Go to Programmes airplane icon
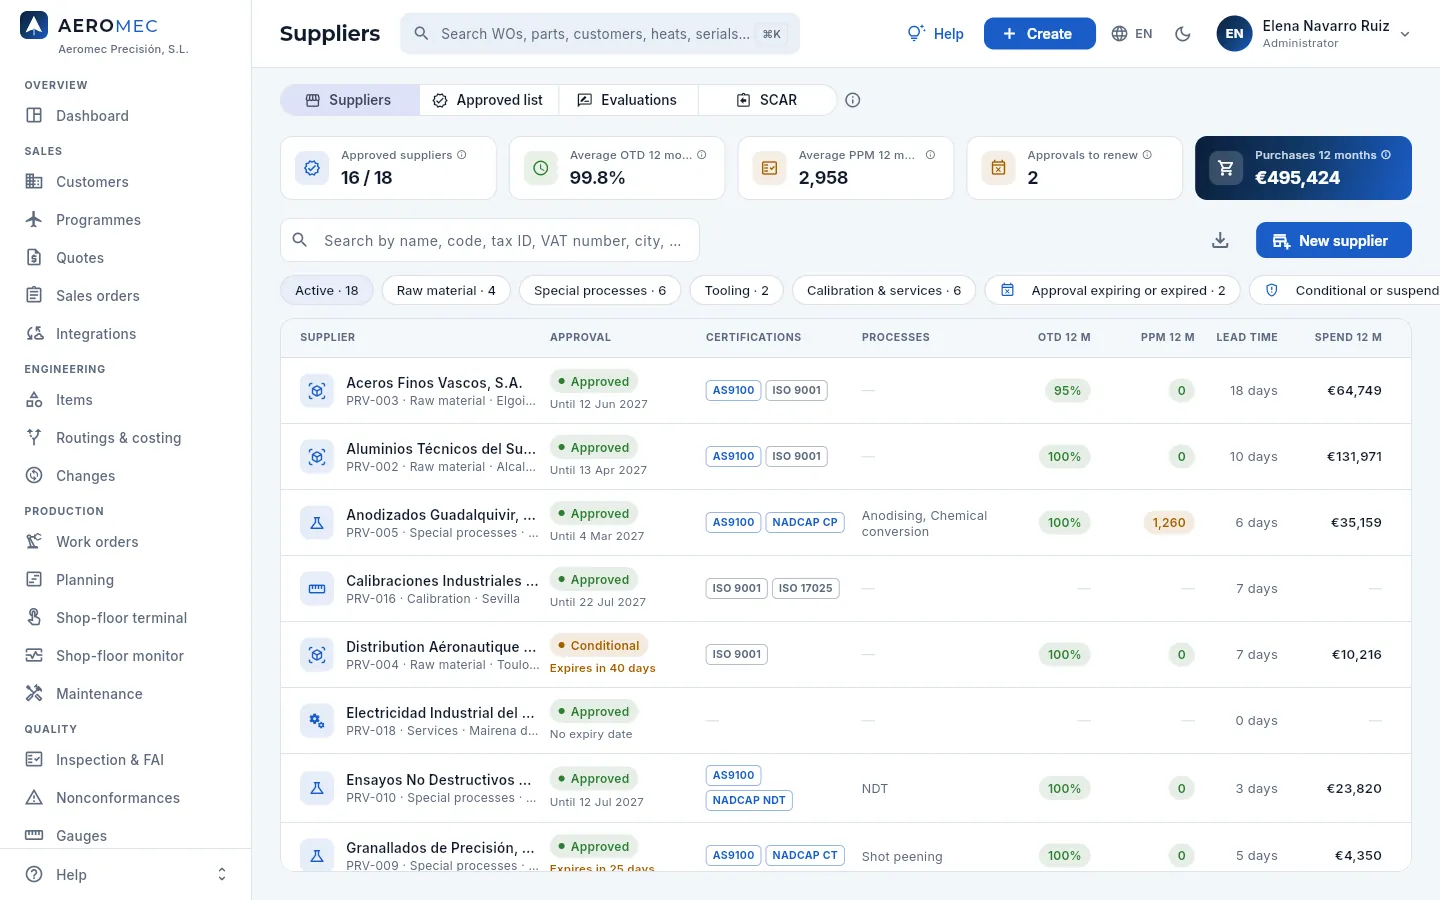1440x900 pixels. click(34, 219)
